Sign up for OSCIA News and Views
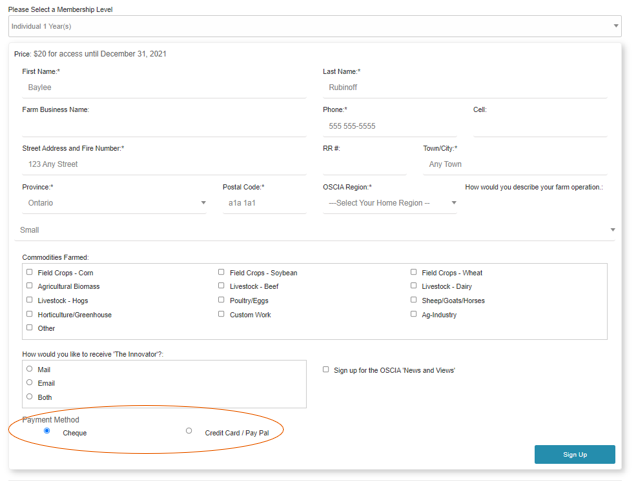636x481 pixels. click(326, 369)
